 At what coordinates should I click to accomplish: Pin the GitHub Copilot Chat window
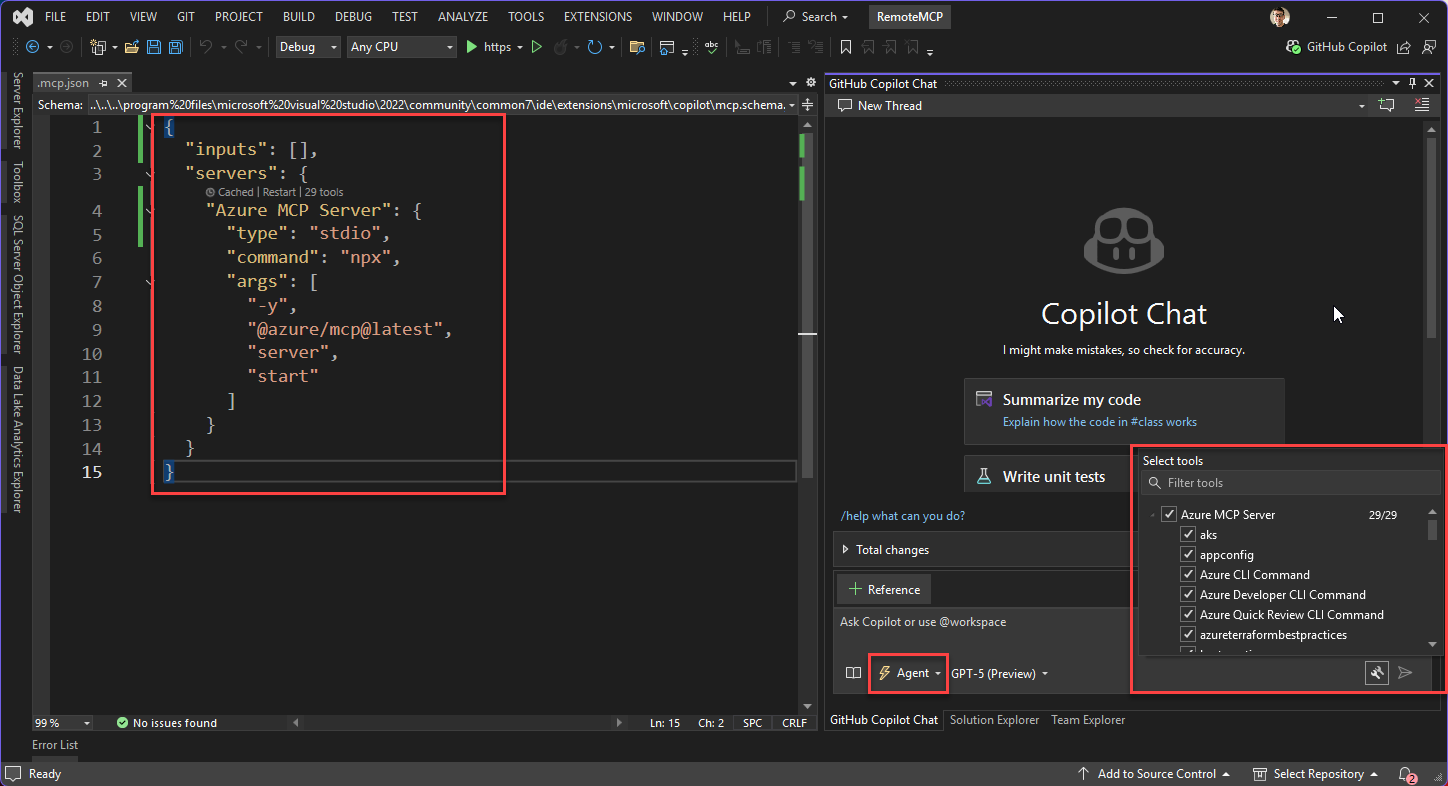(x=1412, y=82)
